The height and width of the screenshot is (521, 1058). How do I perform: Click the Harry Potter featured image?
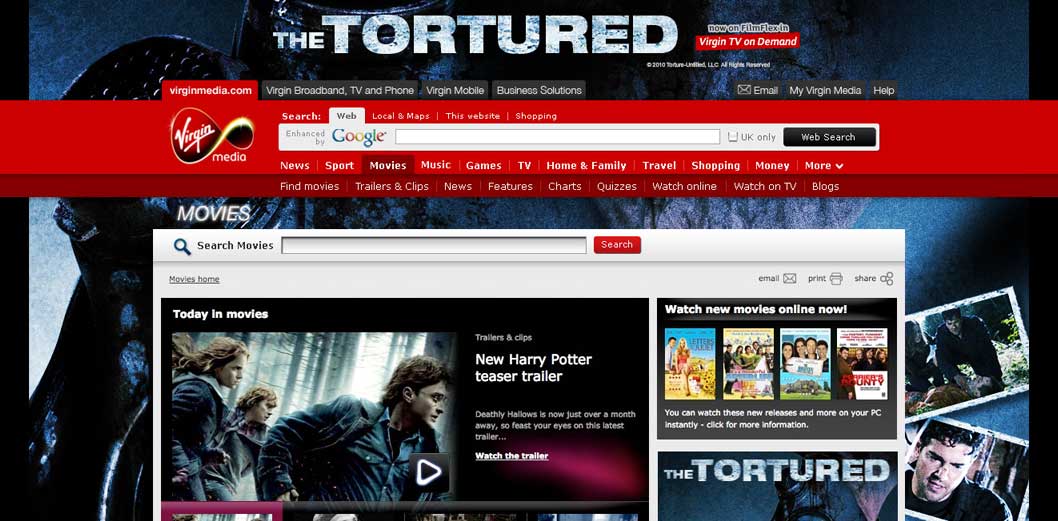[x=314, y=416]
